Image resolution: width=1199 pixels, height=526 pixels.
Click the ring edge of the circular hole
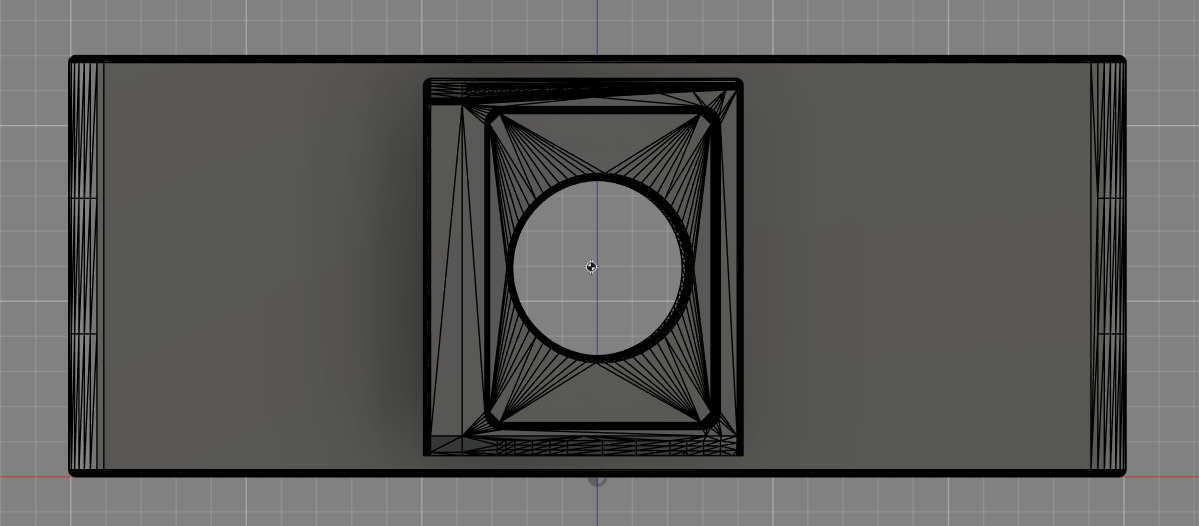[x=598, y=180]
